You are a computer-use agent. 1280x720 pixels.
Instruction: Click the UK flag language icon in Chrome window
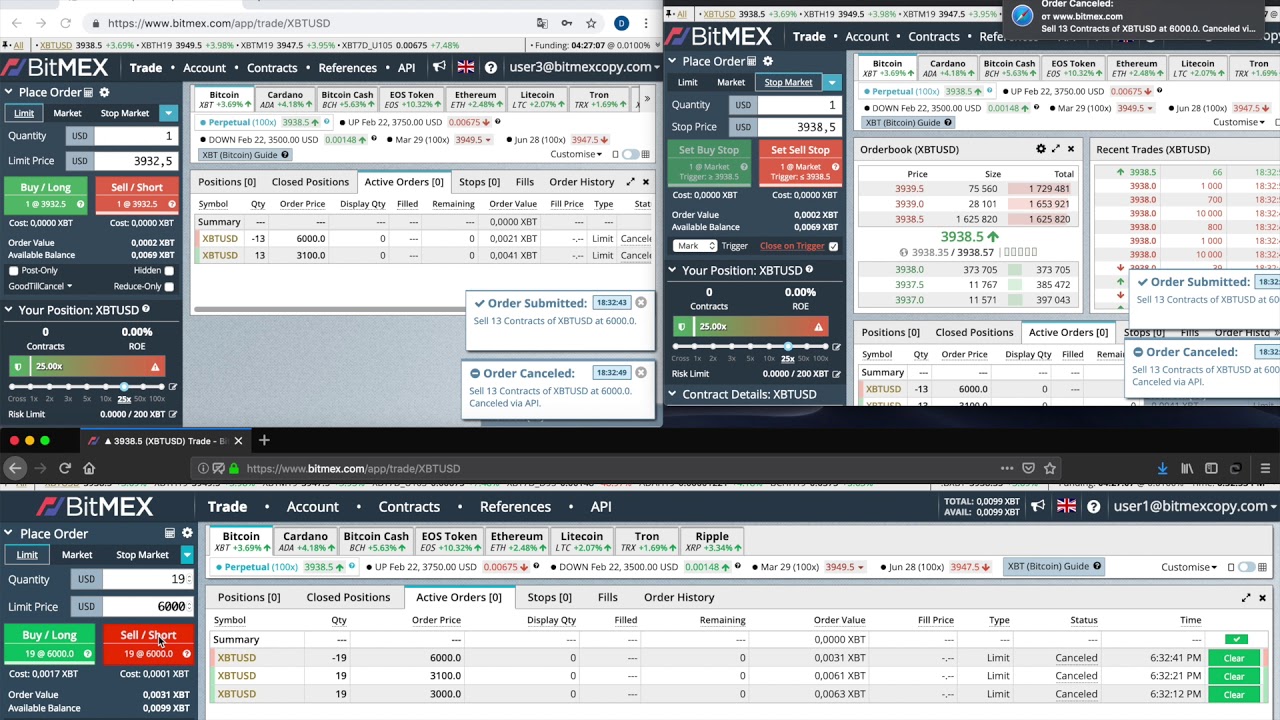click(466, 67)
